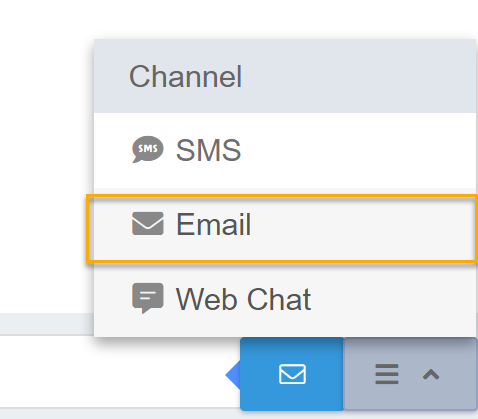The height and width of the screenshot is (419, 478).
Task: Click the SMS text label
Action: [x=208, y=150]
